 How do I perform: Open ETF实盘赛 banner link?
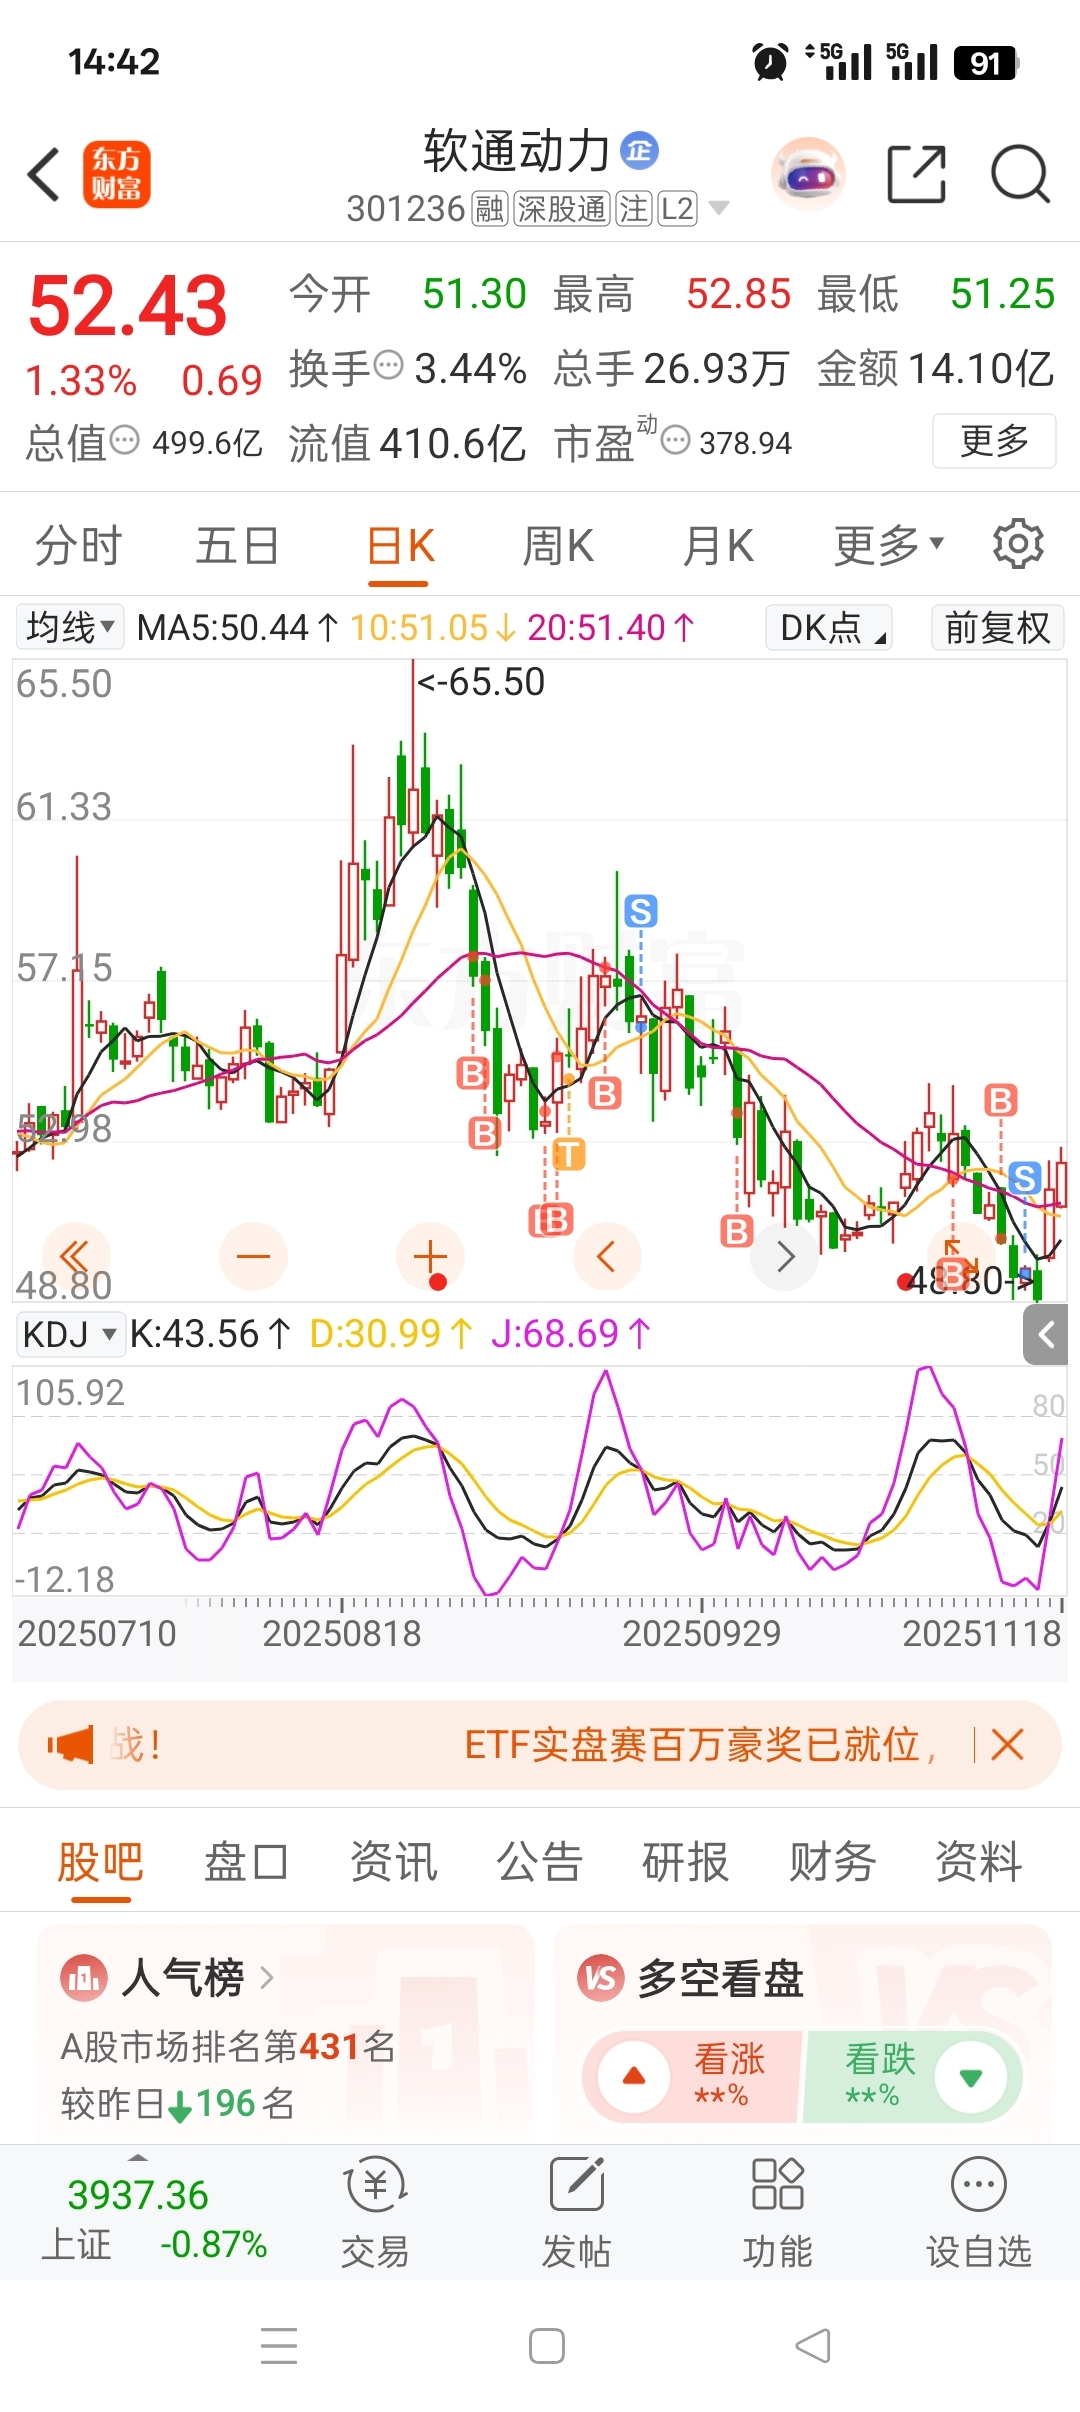pos(700,1745)
